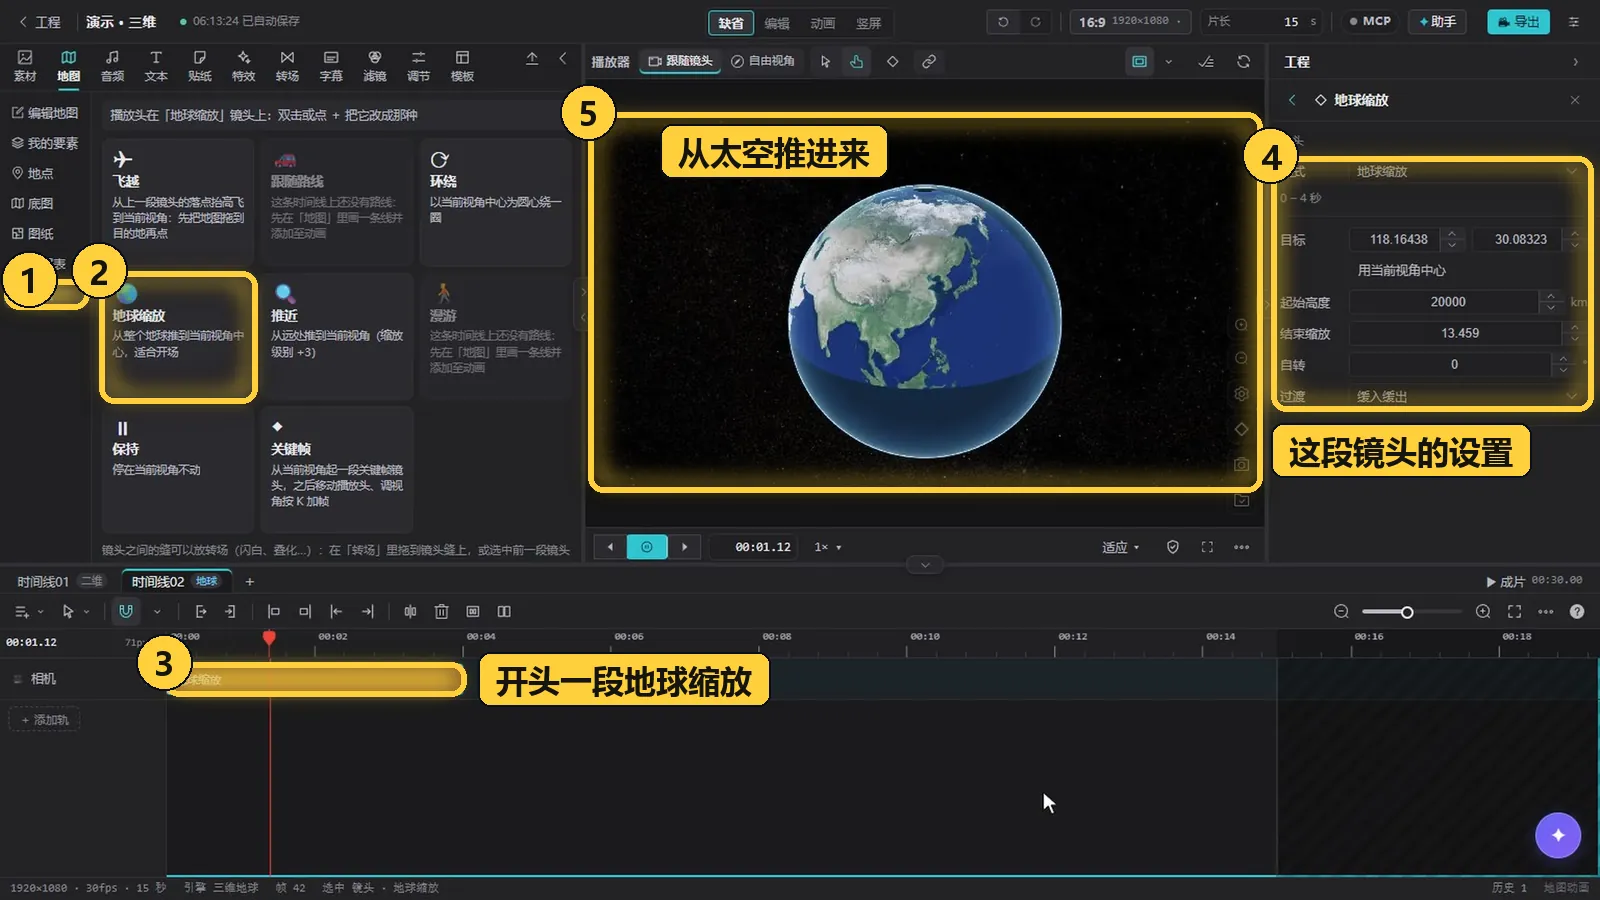
Task: Open the 贴纸 stickers panel
Action: tap(200, 66)
